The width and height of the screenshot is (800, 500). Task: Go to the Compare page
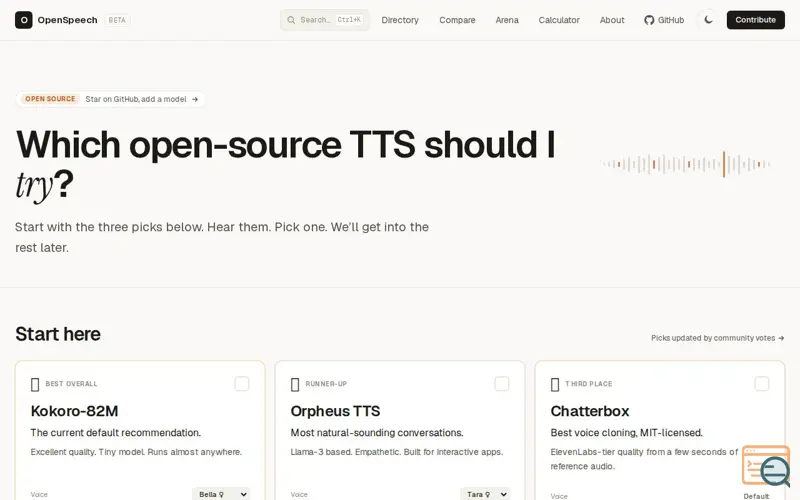tap(457, 20)
